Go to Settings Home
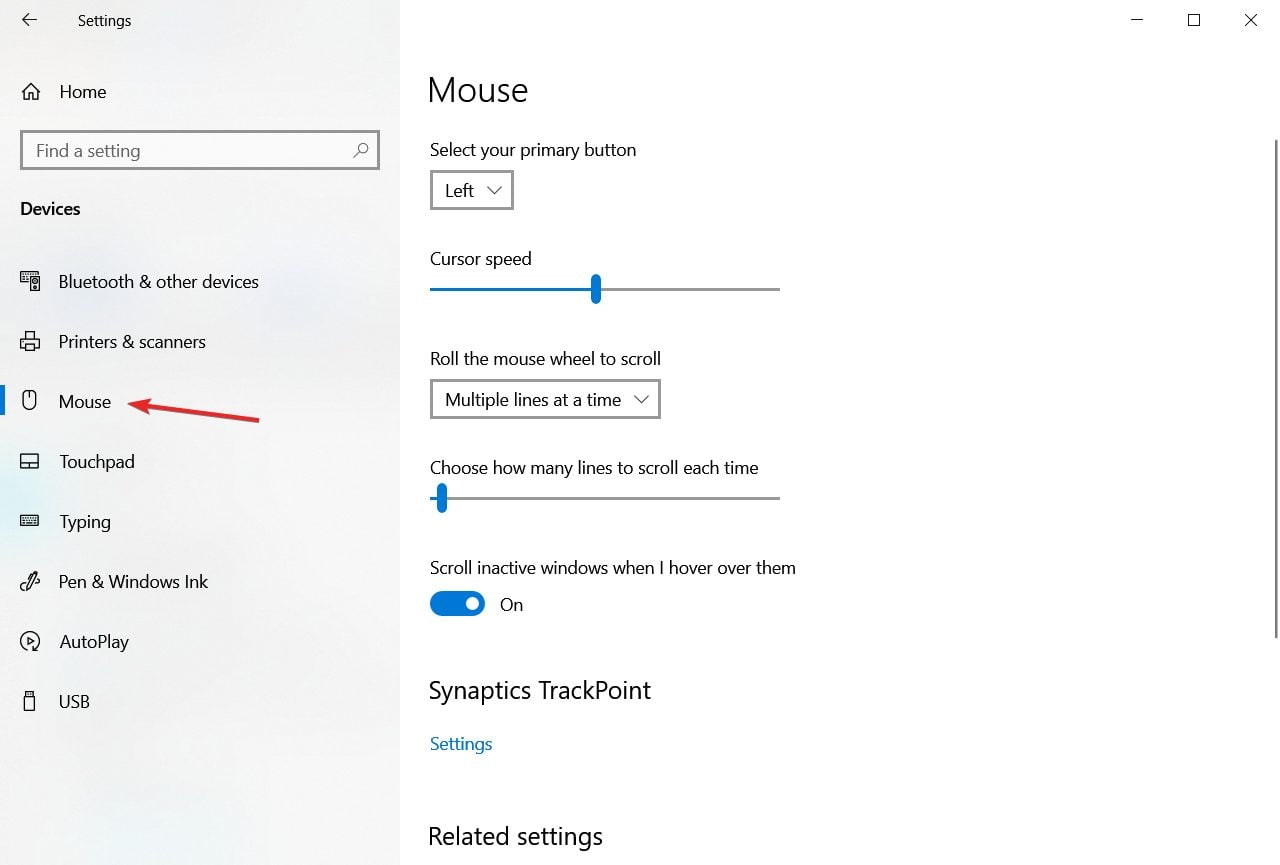 coord(82,92)
